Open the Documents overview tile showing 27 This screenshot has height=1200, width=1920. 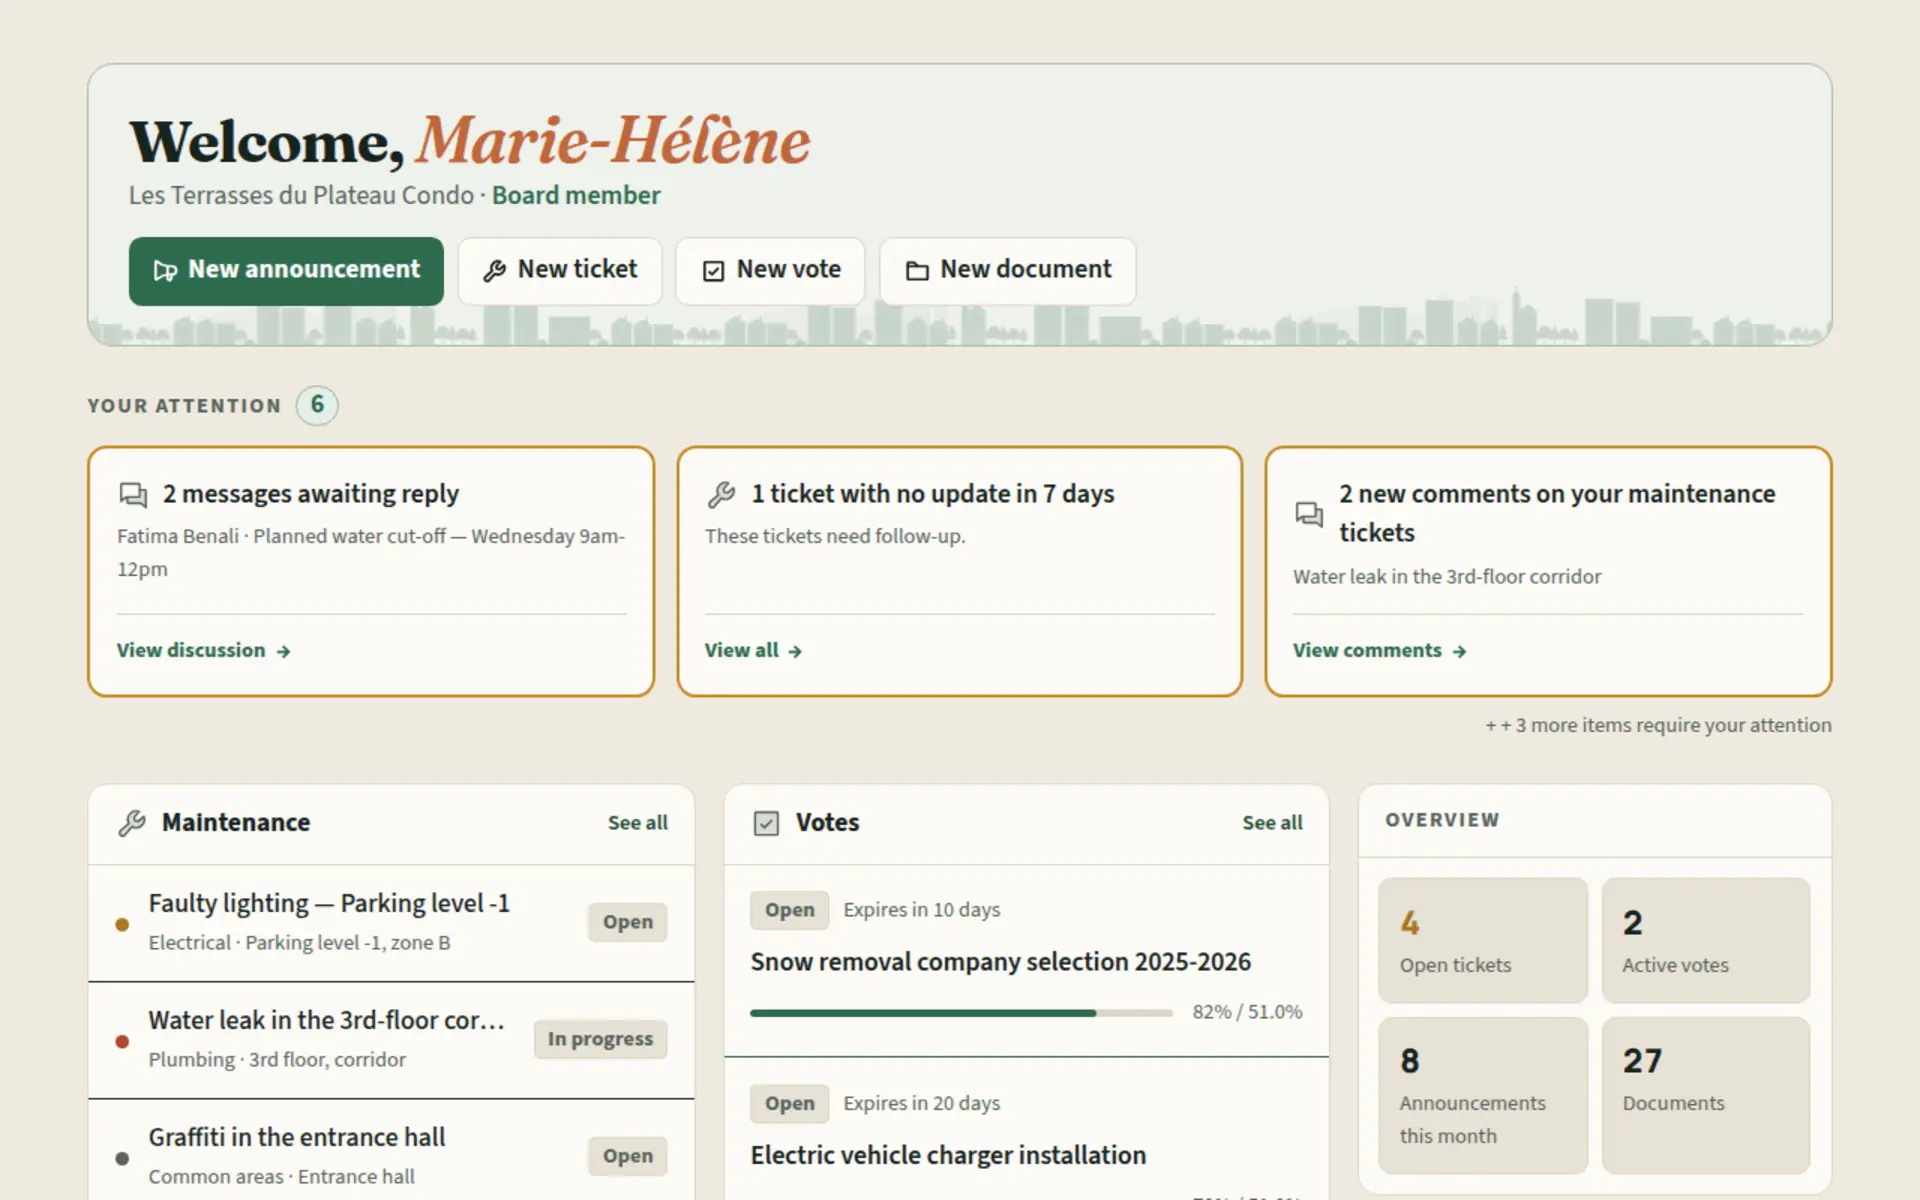point(1706,1095)
